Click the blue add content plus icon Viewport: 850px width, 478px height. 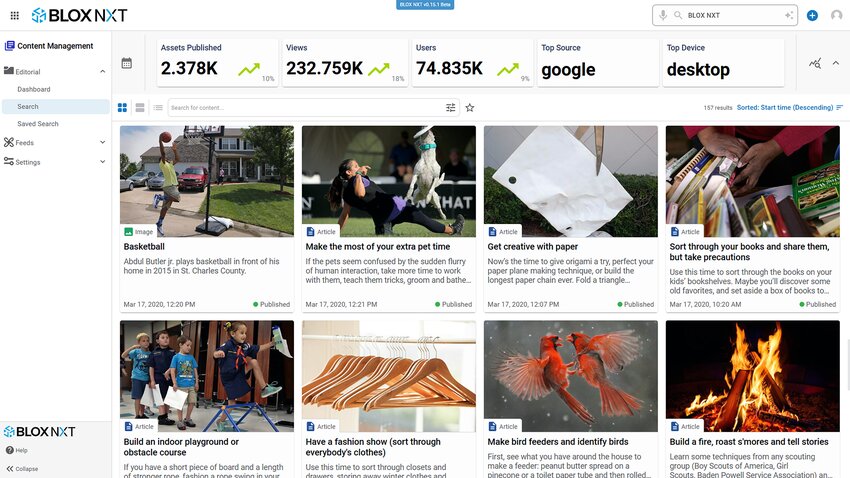point(812,16)
